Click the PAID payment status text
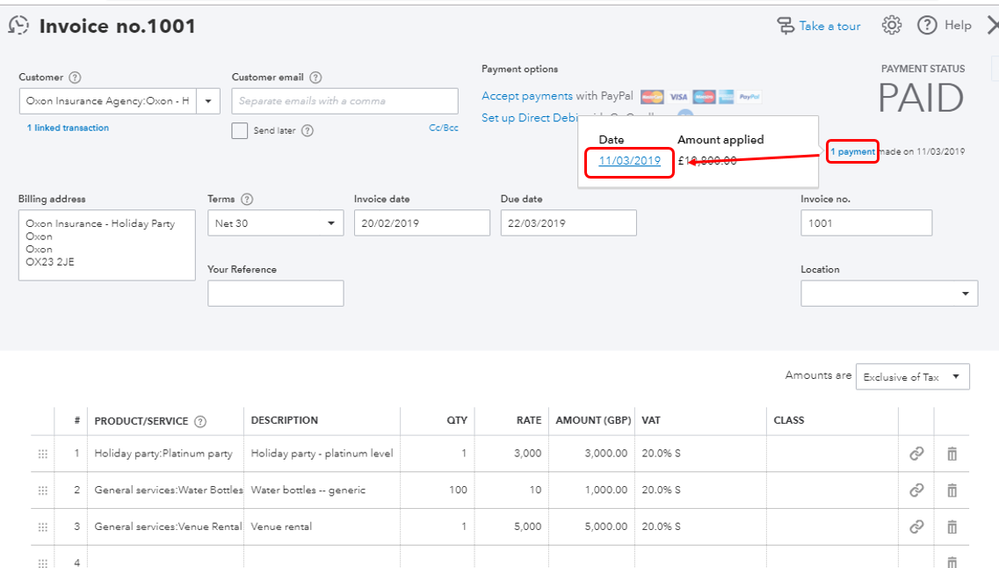This screenshot has height=568, width=999. [x=921, y=98]
